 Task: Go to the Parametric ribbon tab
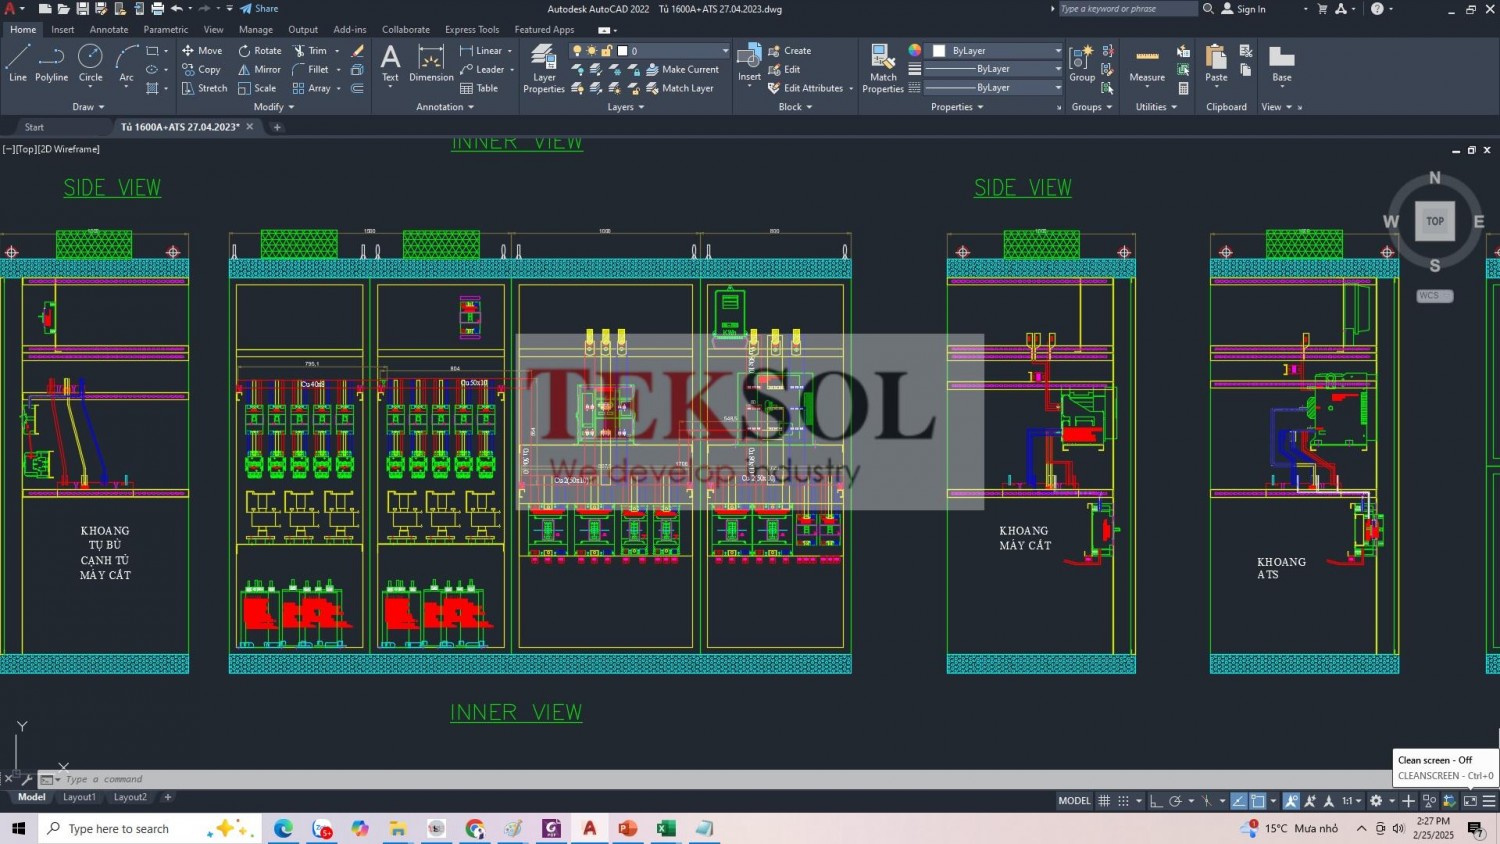165,30
